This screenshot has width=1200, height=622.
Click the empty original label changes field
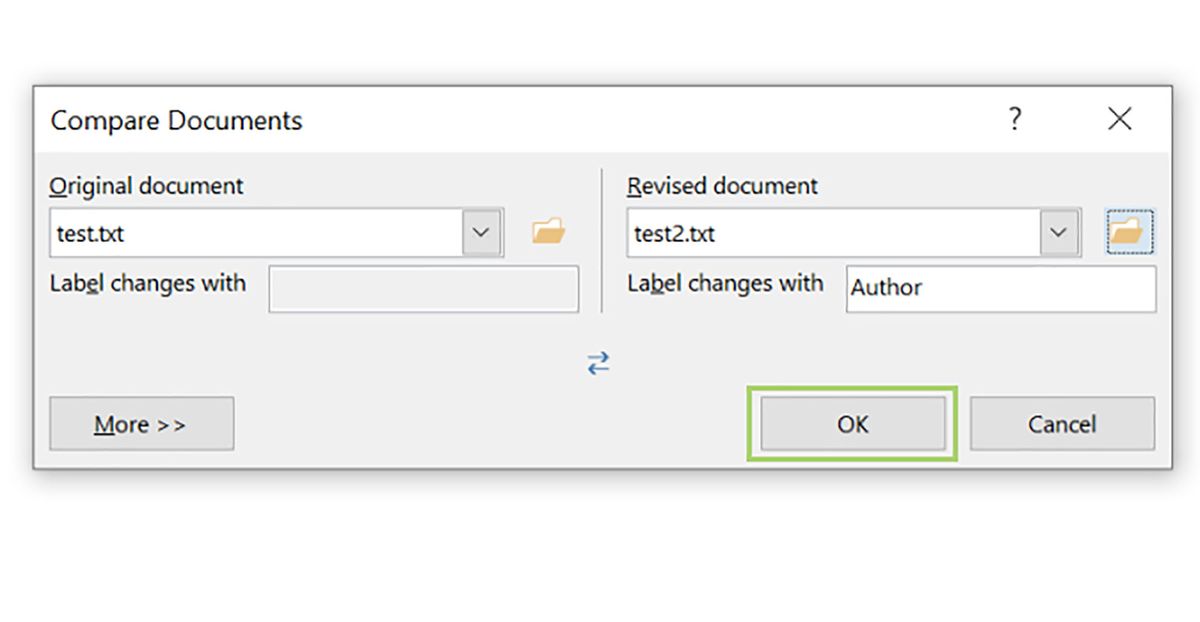pos(423,289)
